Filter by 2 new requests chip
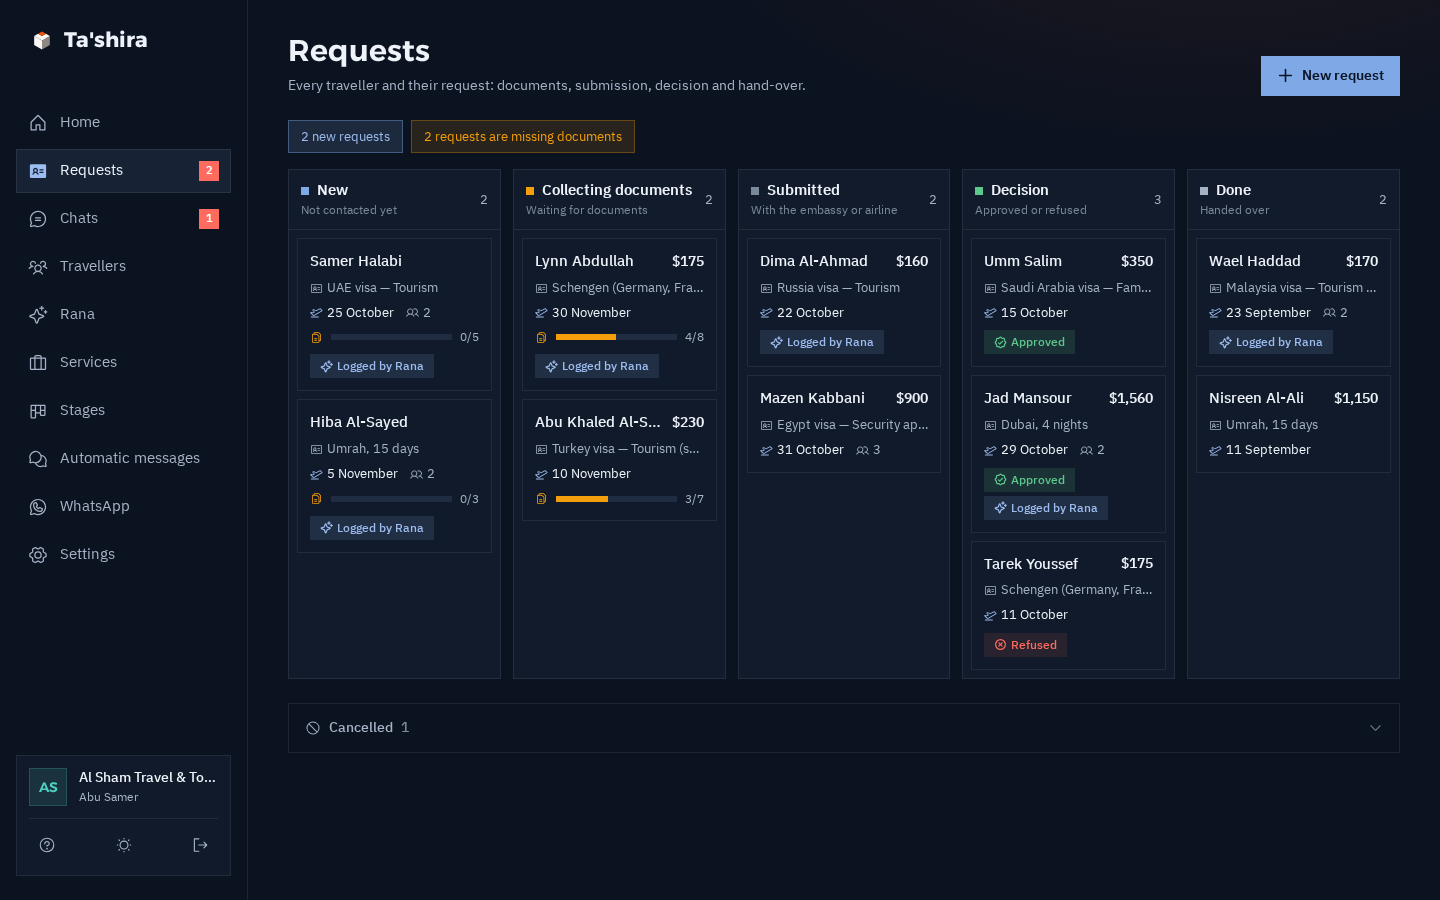This screenshot has width=1440, height=900. tap(345, 137)
